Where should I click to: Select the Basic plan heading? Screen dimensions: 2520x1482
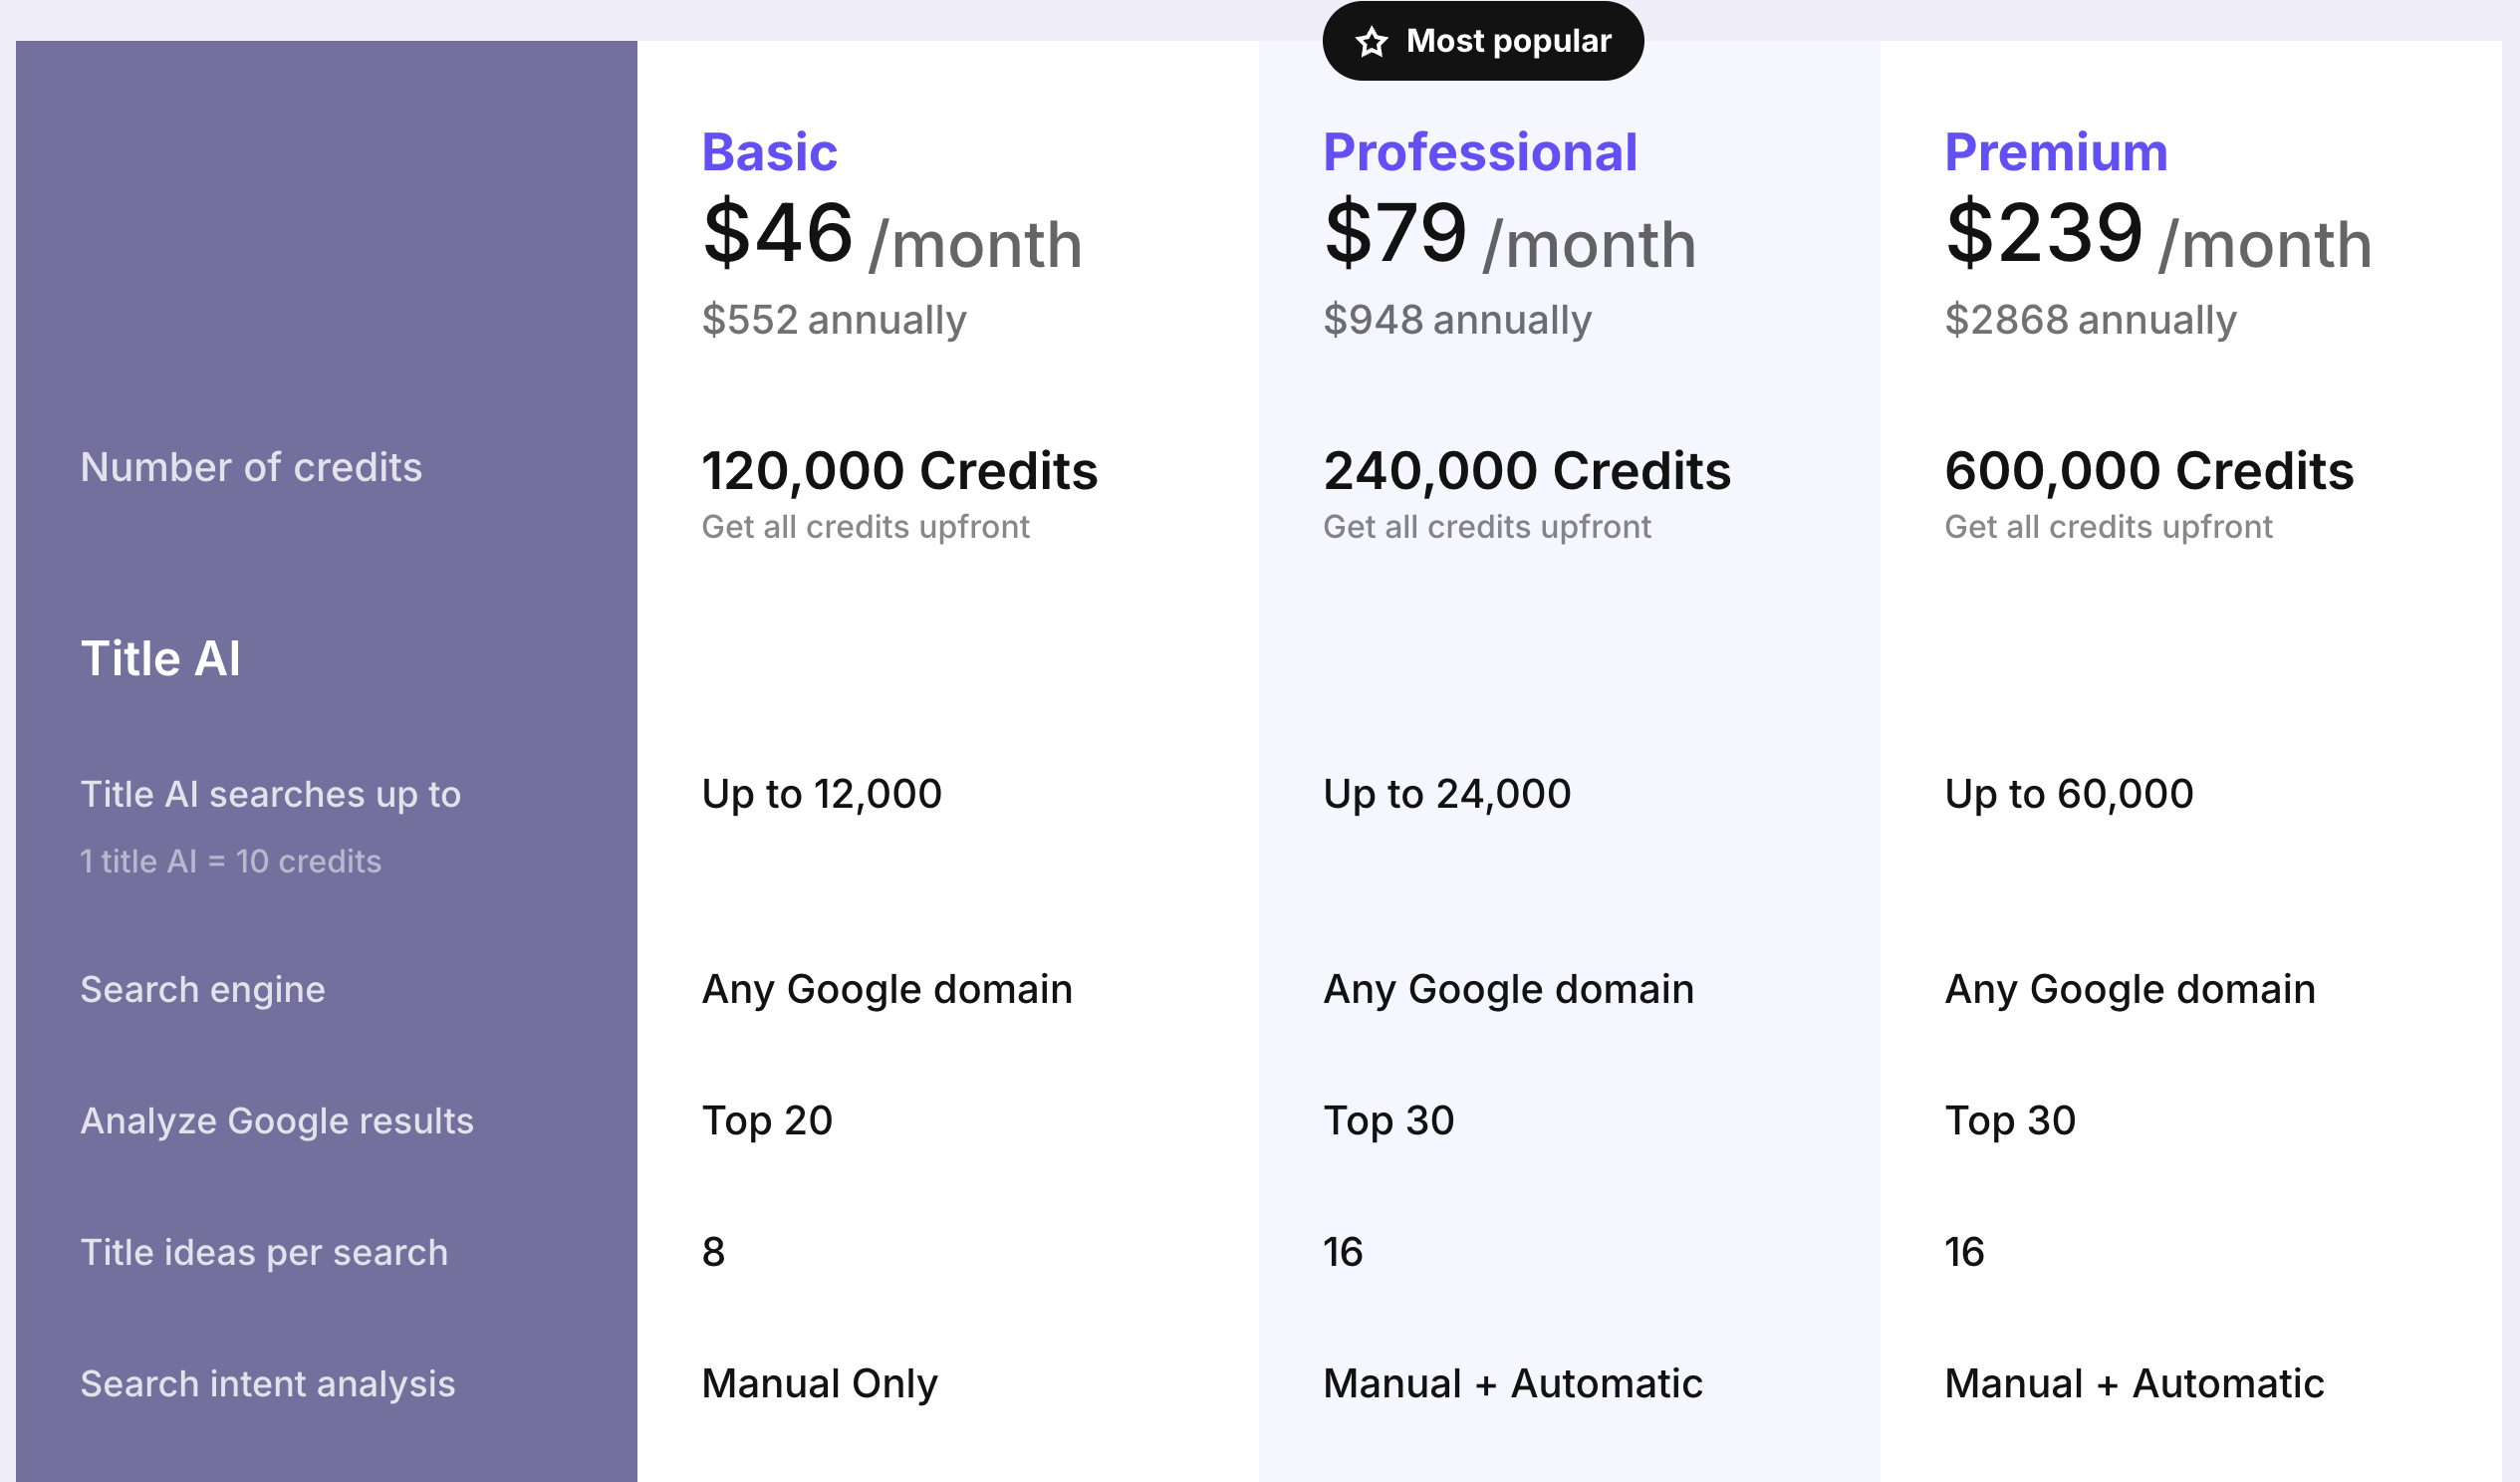point(769,152)
